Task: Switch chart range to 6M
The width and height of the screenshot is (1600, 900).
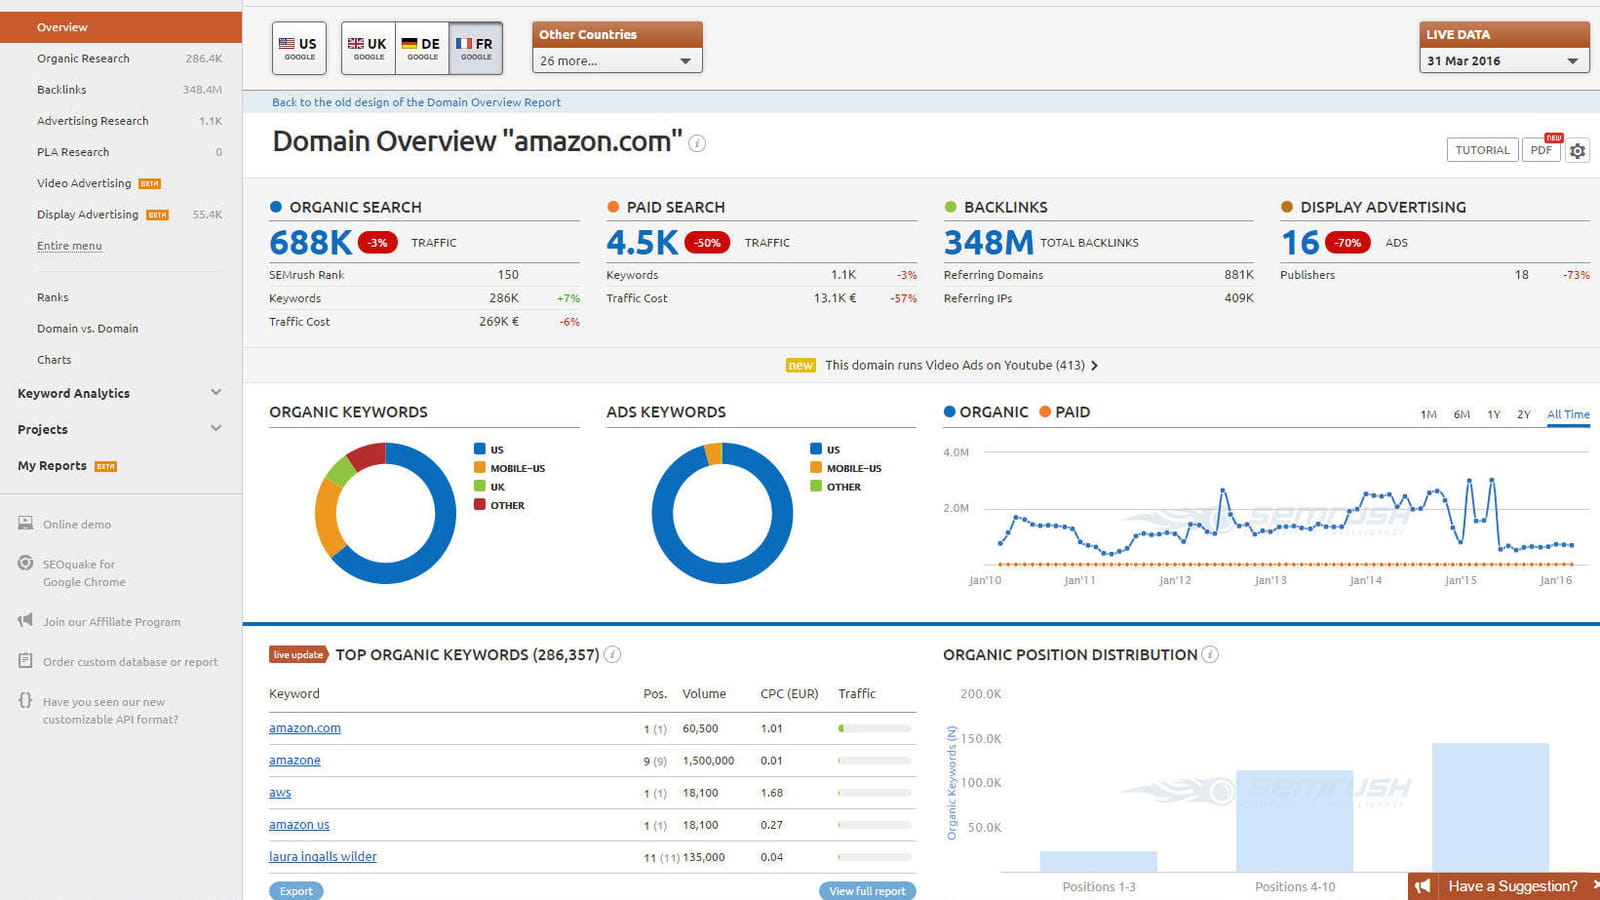Action: tap(1461, 414)
